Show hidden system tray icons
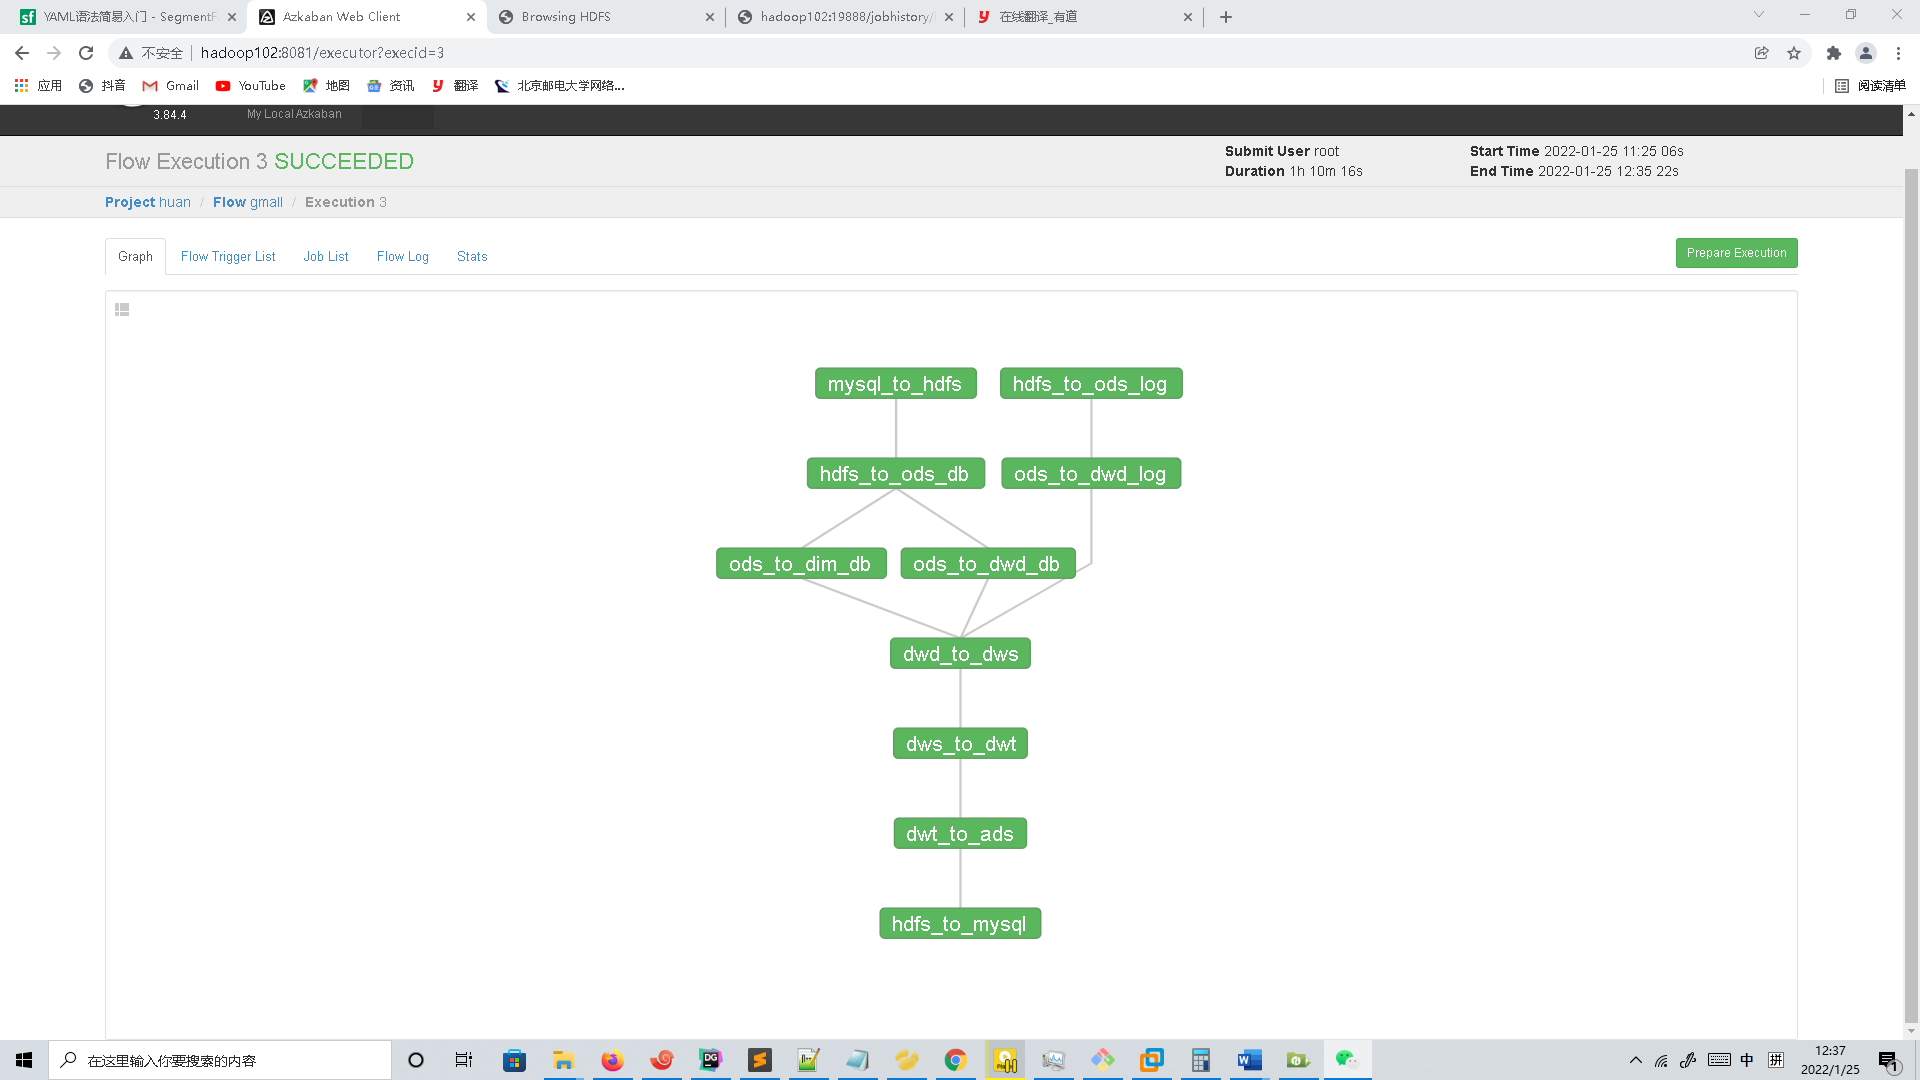Screen dimensions: 1920x1080 coord(1635,1060)
